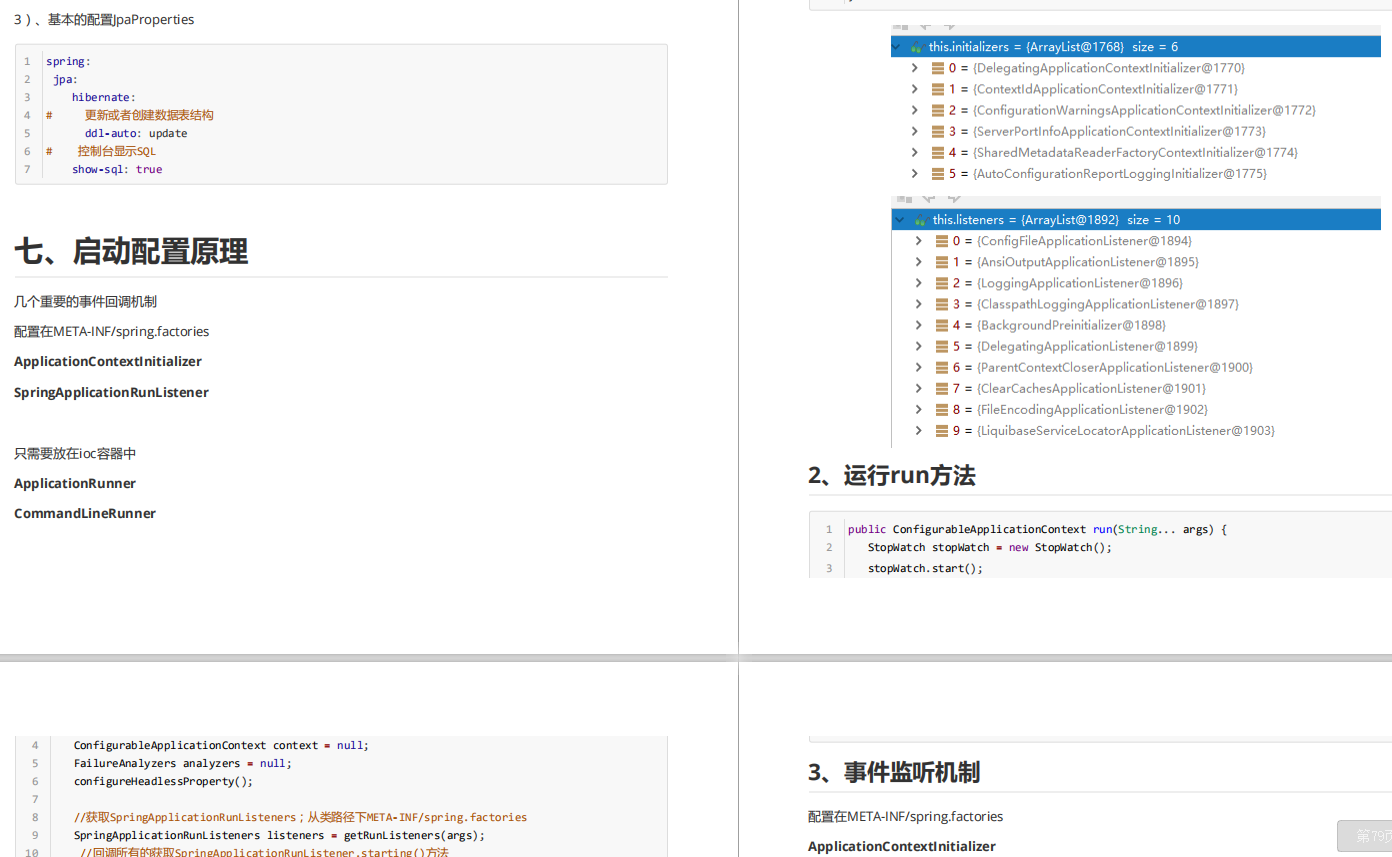This screenshot has width=1392, height=857.
Task: Click the comment 更新或者创建数据表结构
Action: click(149, 115)
